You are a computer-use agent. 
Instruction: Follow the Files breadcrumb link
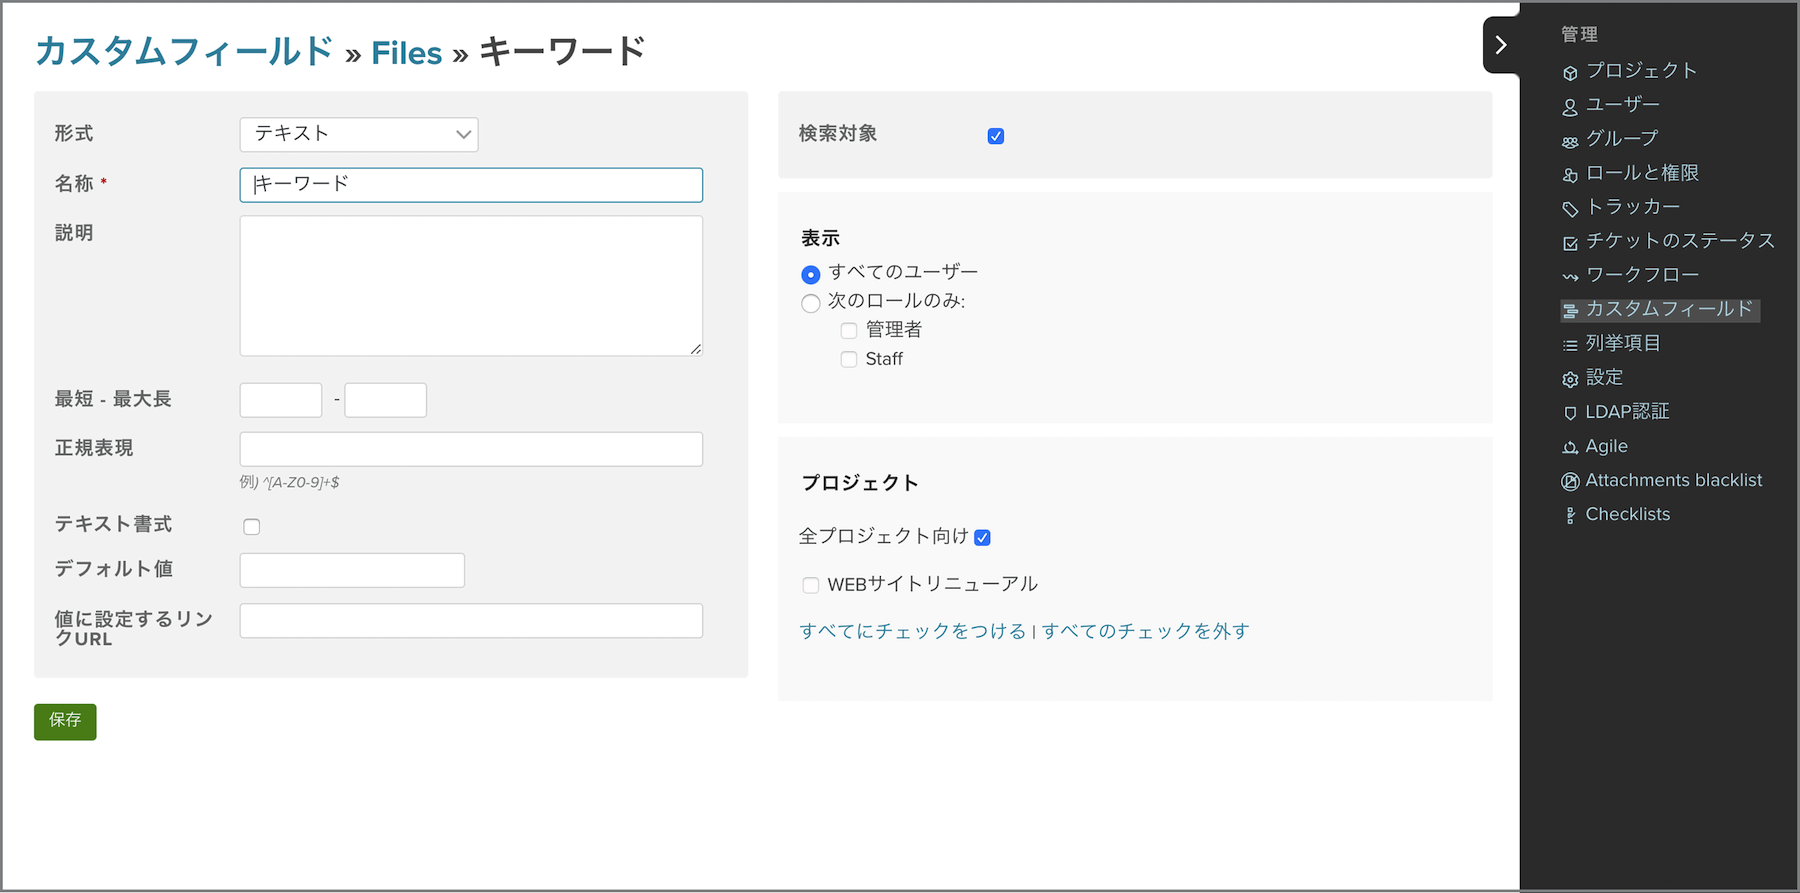coord(407,53)
